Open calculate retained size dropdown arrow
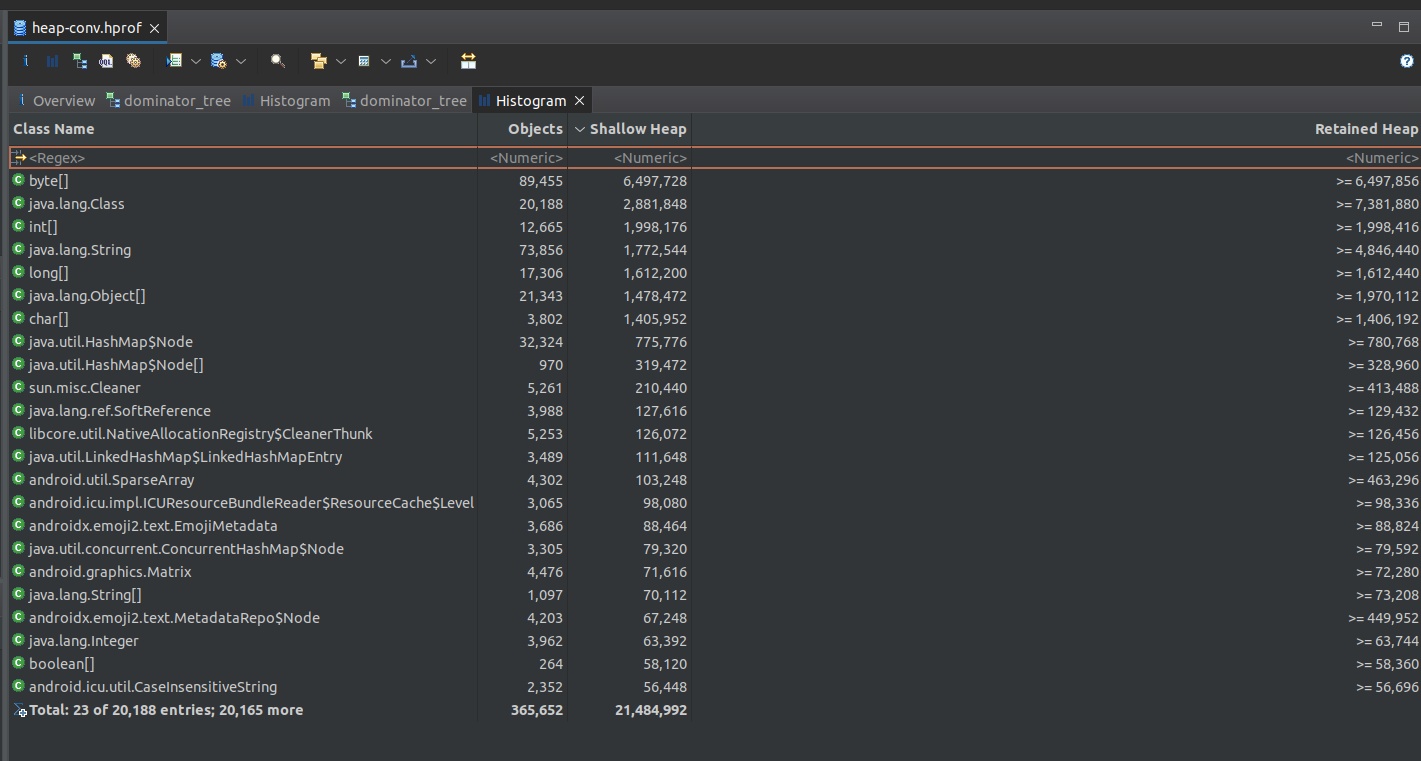This screenshot has height=761, width=1421. [385, 61]
